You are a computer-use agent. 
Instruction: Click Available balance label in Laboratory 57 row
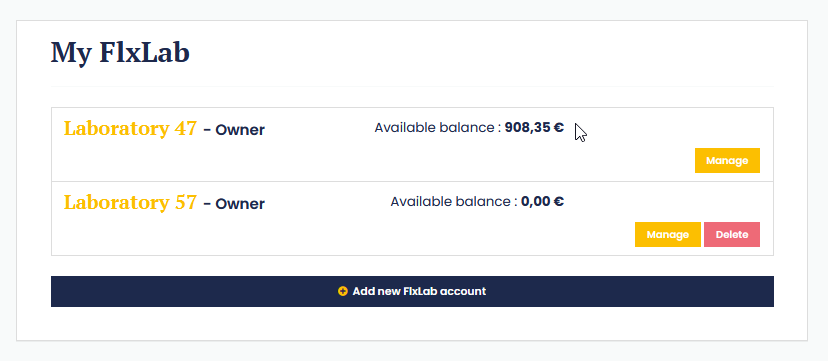[454, 202]
